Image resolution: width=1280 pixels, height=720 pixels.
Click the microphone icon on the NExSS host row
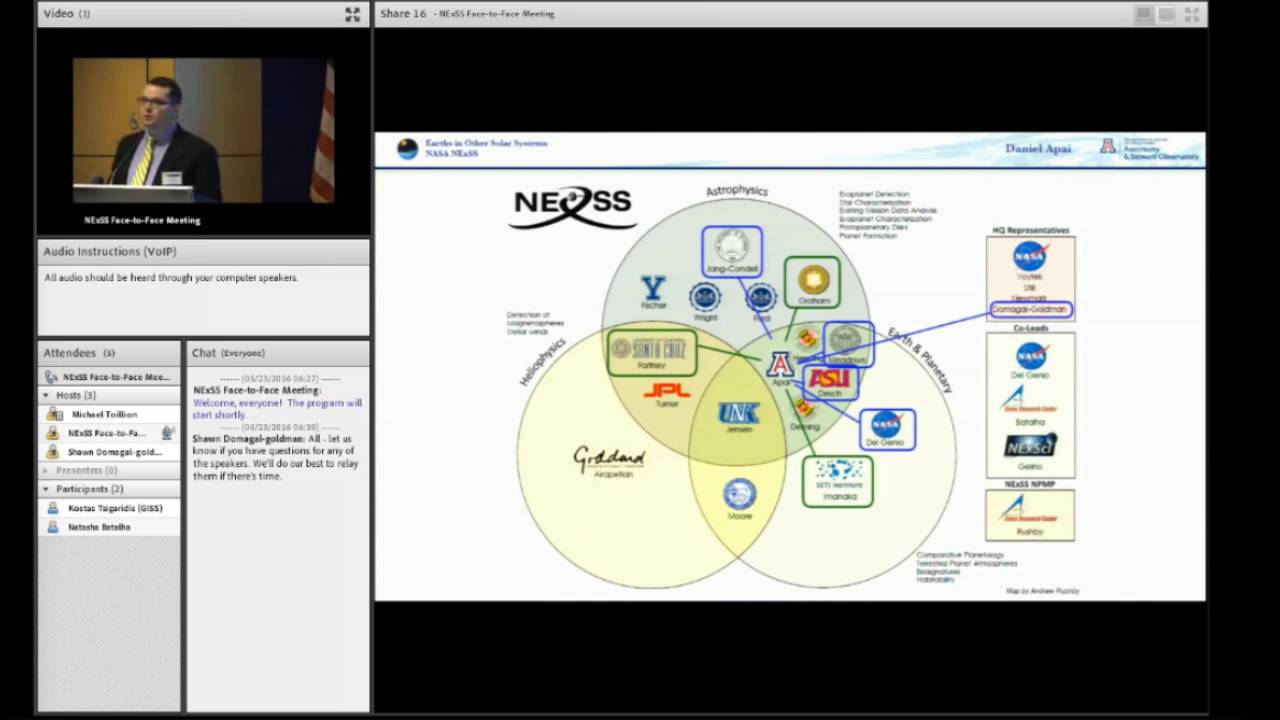point(168,433)
